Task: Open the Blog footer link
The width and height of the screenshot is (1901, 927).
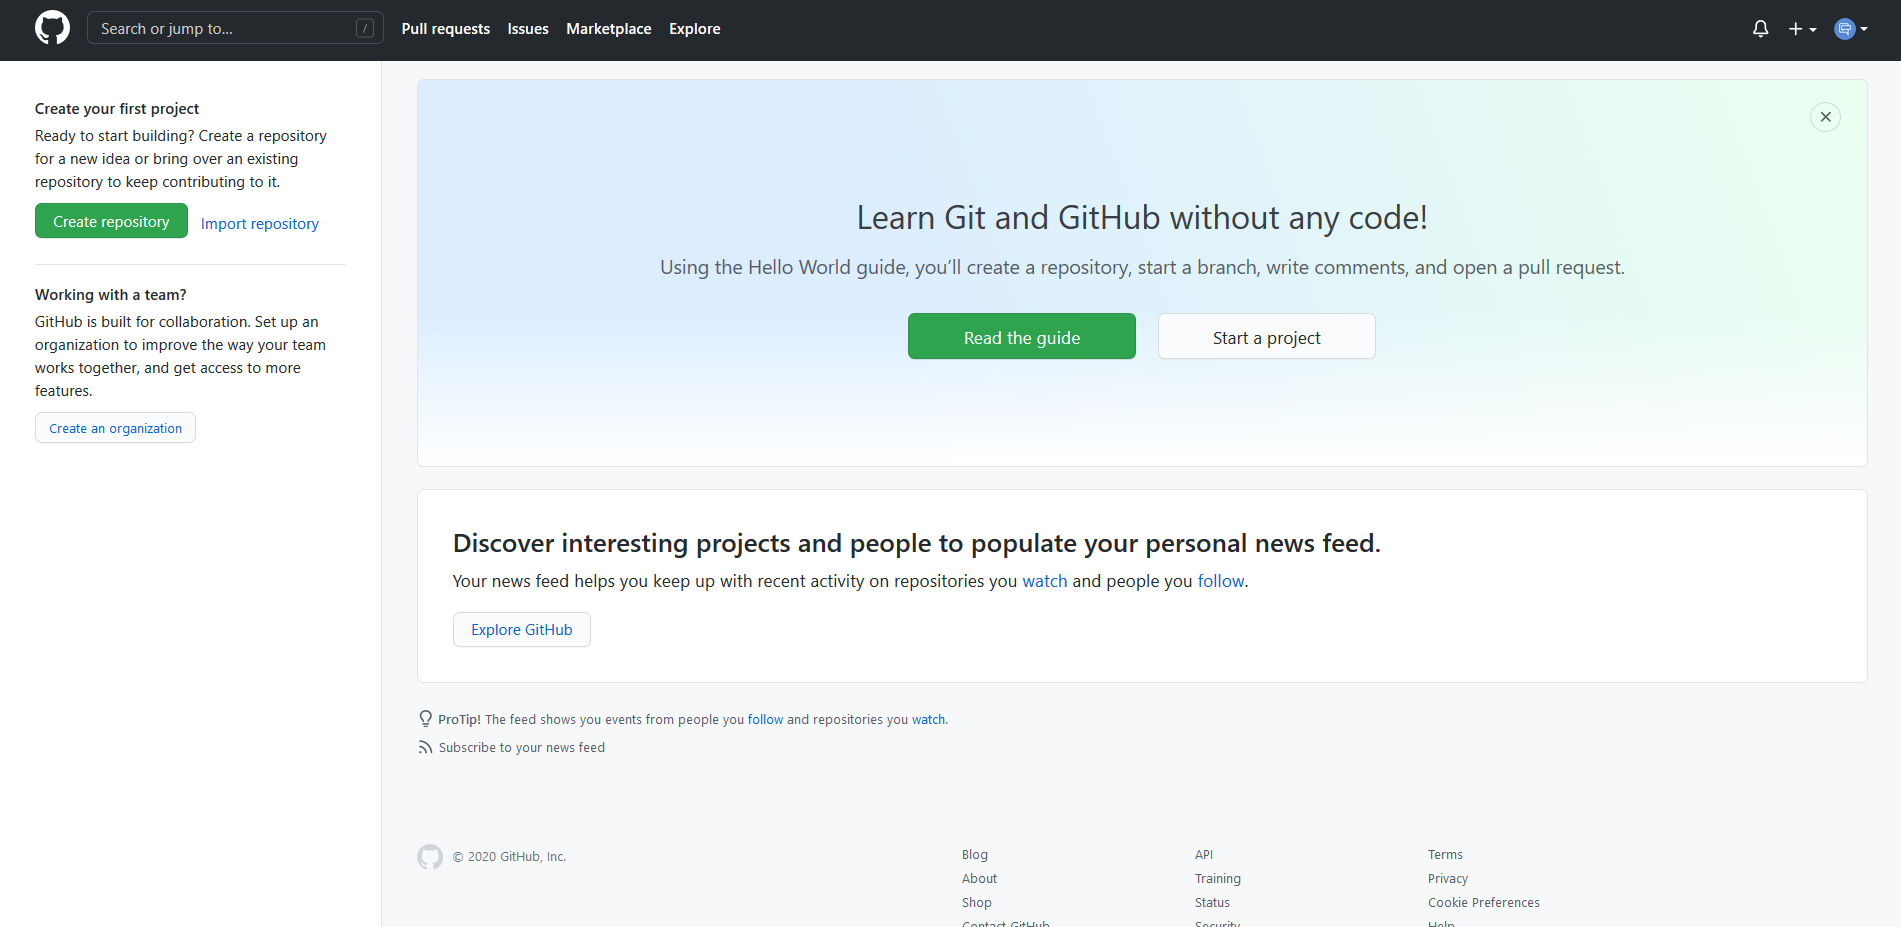Action: pyautogui.click(x=975, y=855)
